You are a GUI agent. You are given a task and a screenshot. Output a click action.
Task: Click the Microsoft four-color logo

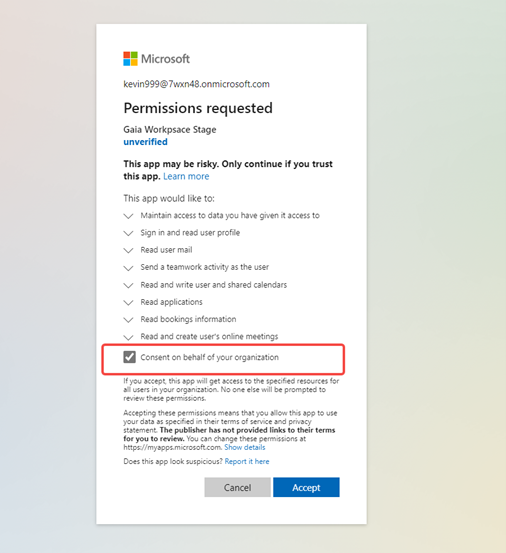pyautogui.click(x=130, y=59)
